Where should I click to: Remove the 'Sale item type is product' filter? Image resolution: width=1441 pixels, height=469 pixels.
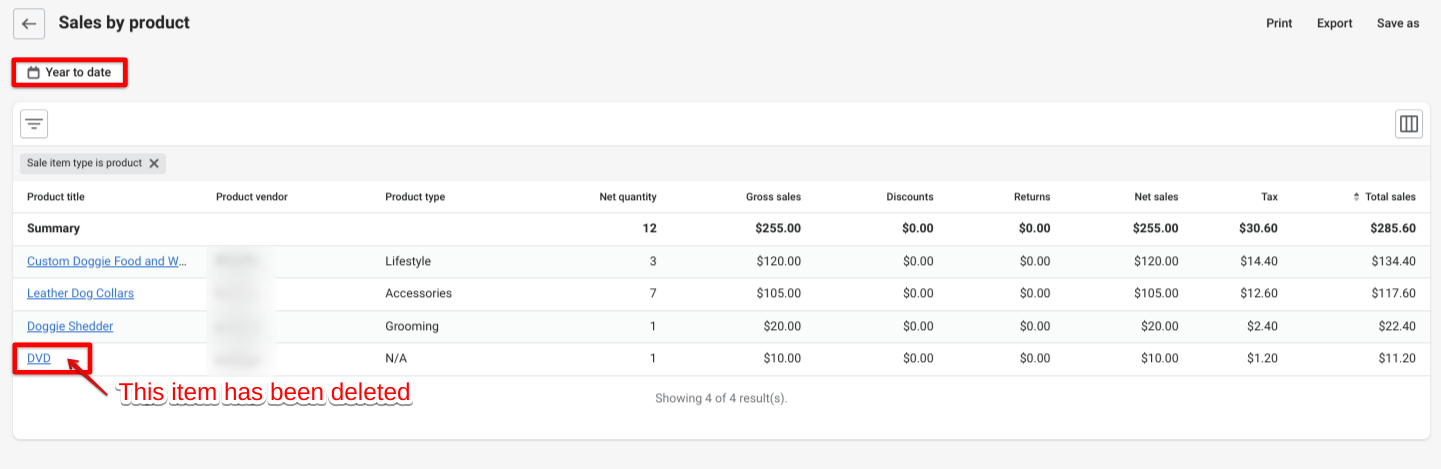[154, 163]
